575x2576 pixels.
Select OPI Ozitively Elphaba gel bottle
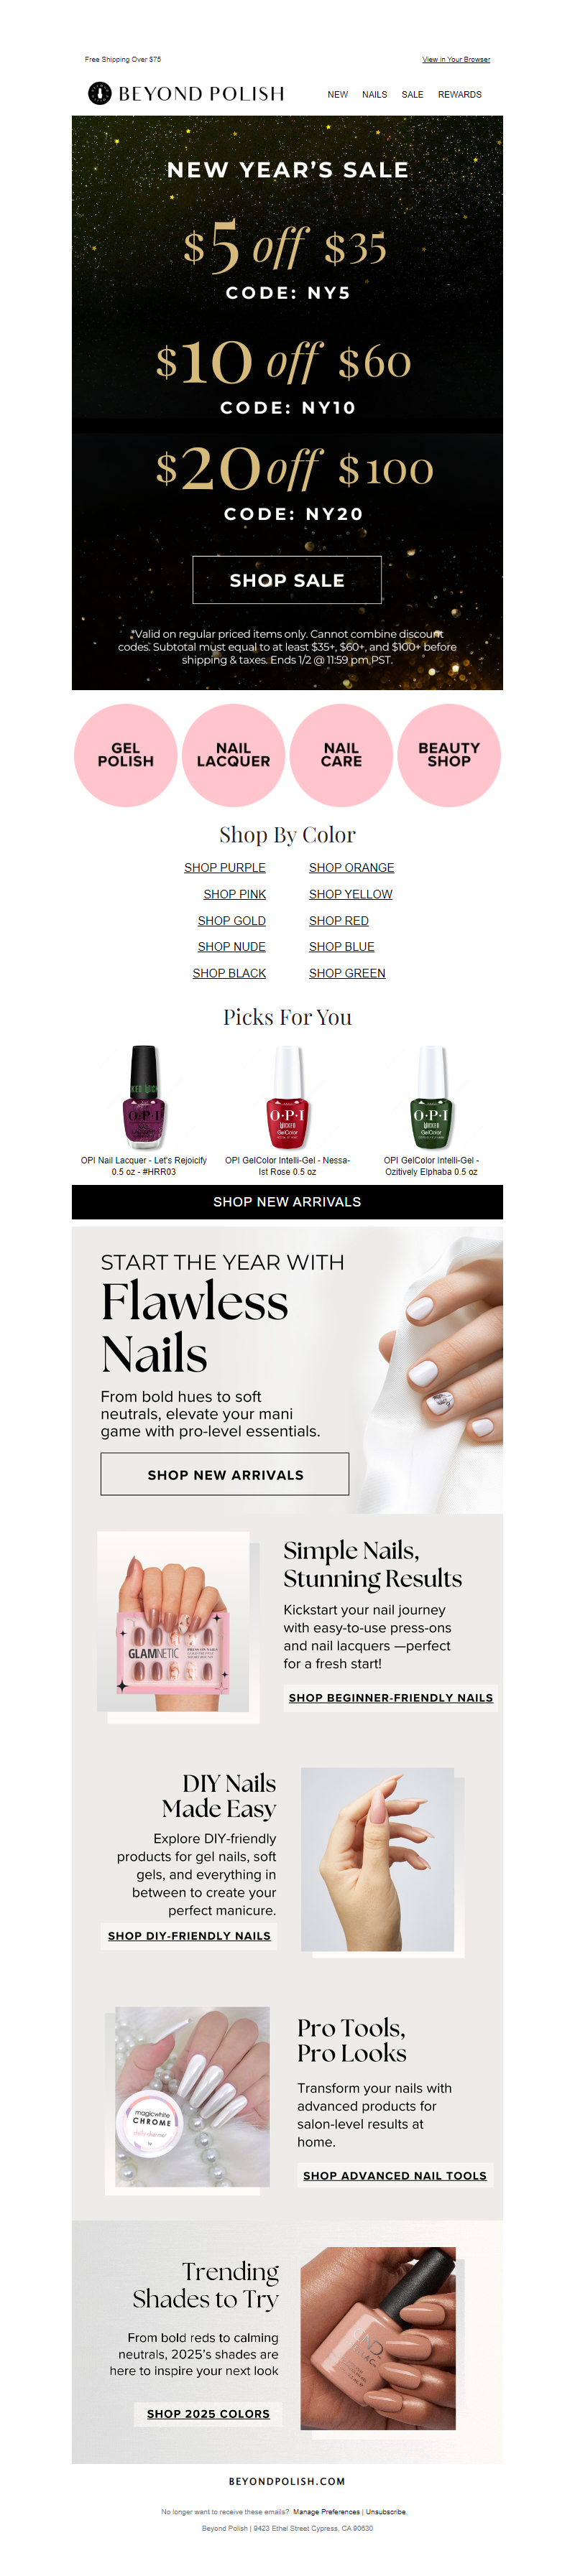click(x=432, y=1097)
